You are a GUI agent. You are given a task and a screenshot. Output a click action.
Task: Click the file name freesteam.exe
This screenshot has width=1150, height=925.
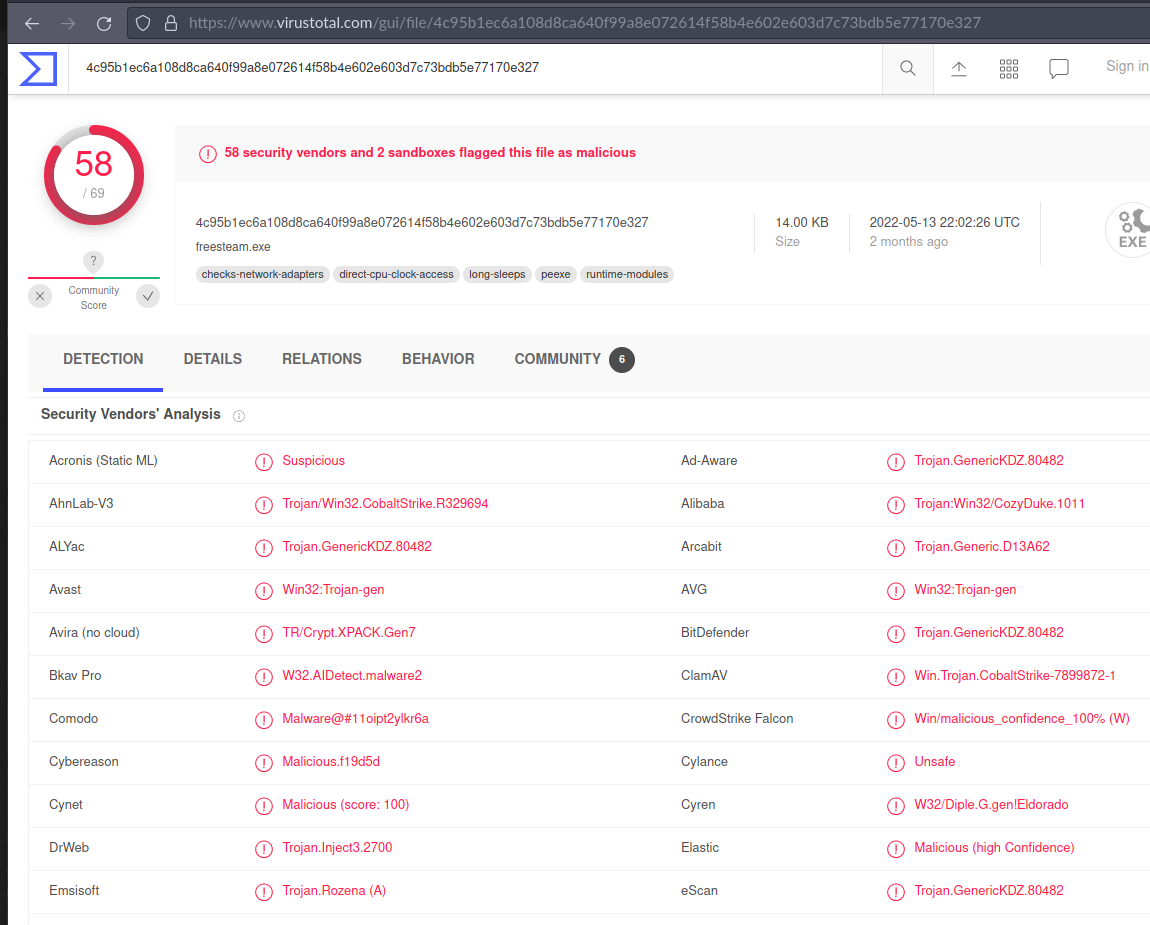[232, 247]
